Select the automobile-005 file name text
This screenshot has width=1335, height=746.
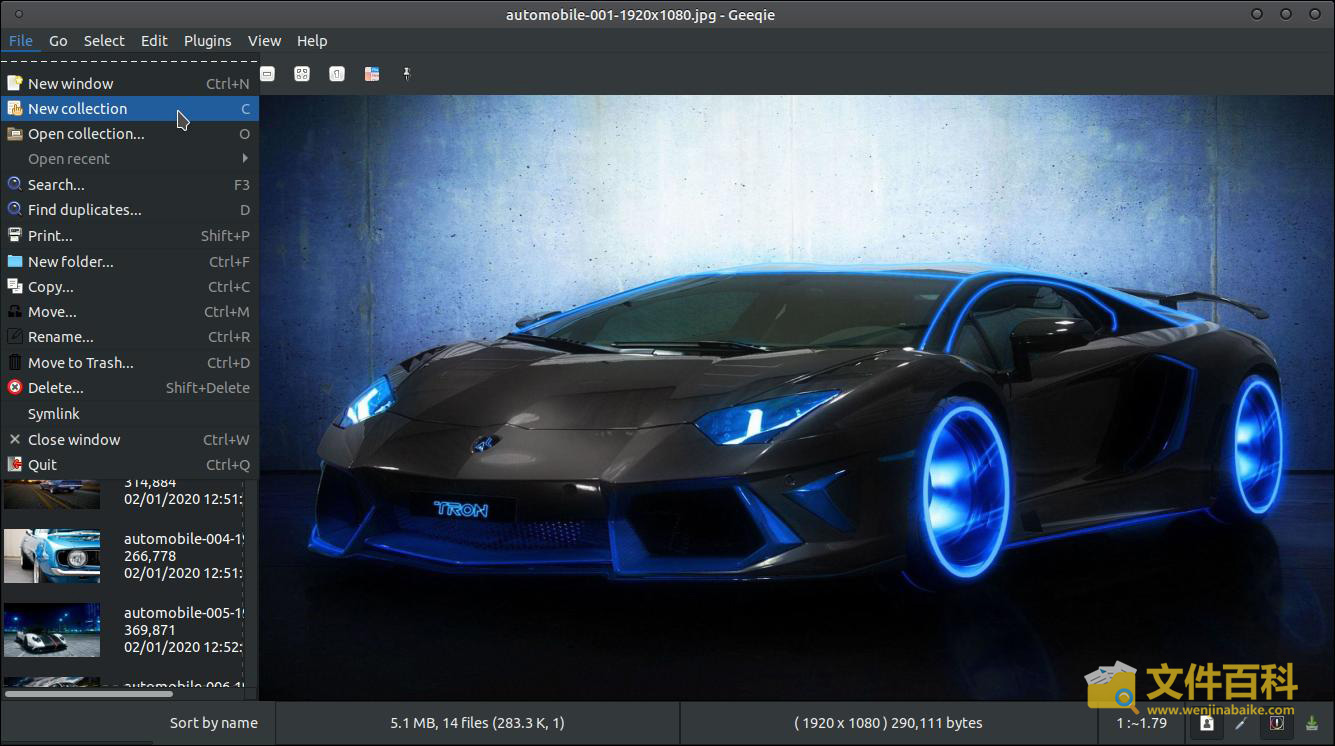click(x=184, y=613)
